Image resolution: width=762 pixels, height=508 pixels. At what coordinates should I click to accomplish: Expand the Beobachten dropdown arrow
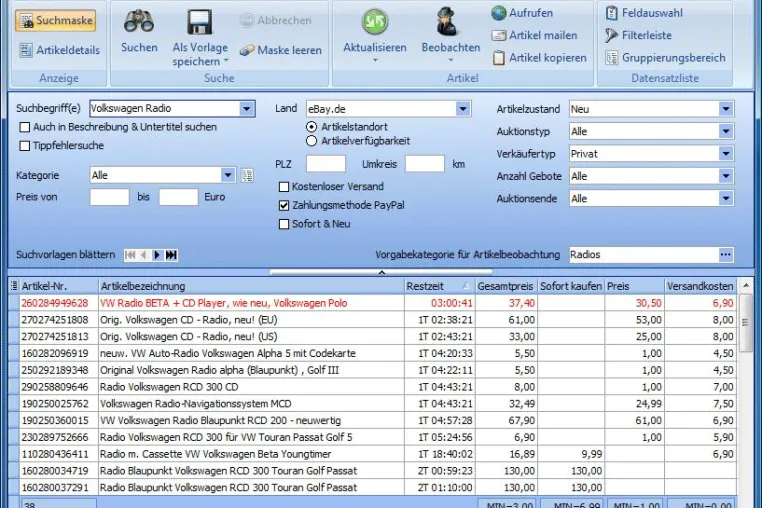(x=450, y=60)
